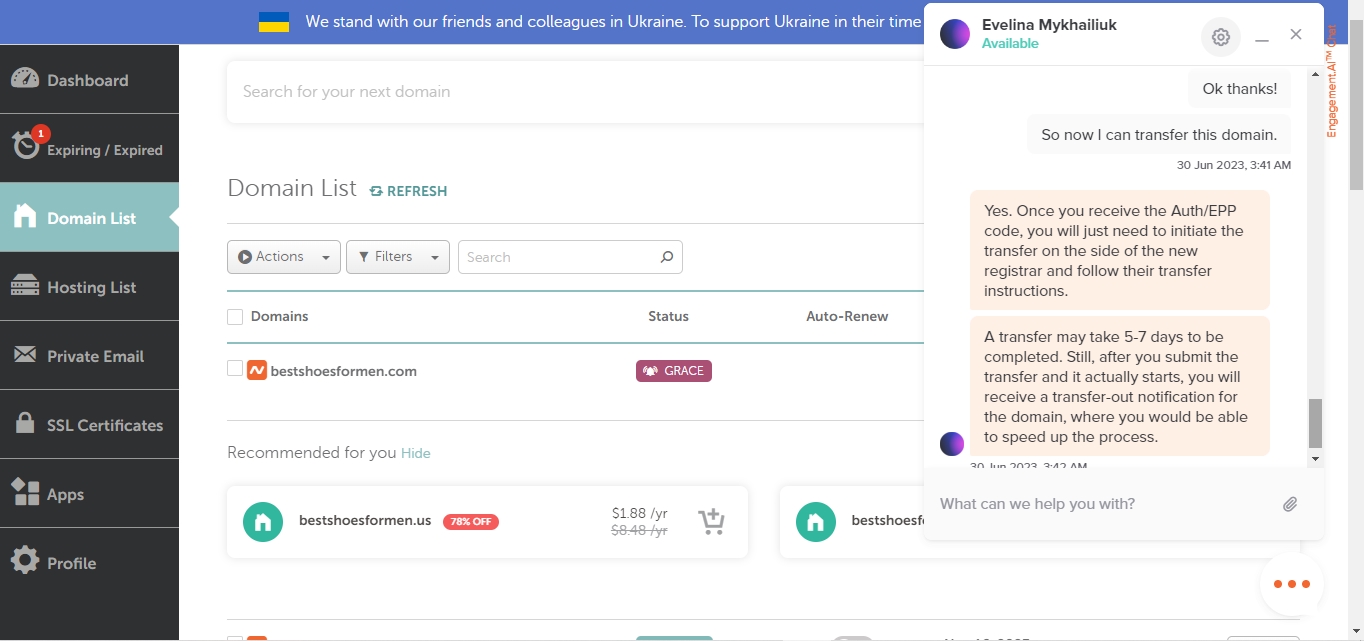The image size is (1364, 641).
Task: Click Evelina Mykhailiuk's chat avatar
Action: coord(955,34)
